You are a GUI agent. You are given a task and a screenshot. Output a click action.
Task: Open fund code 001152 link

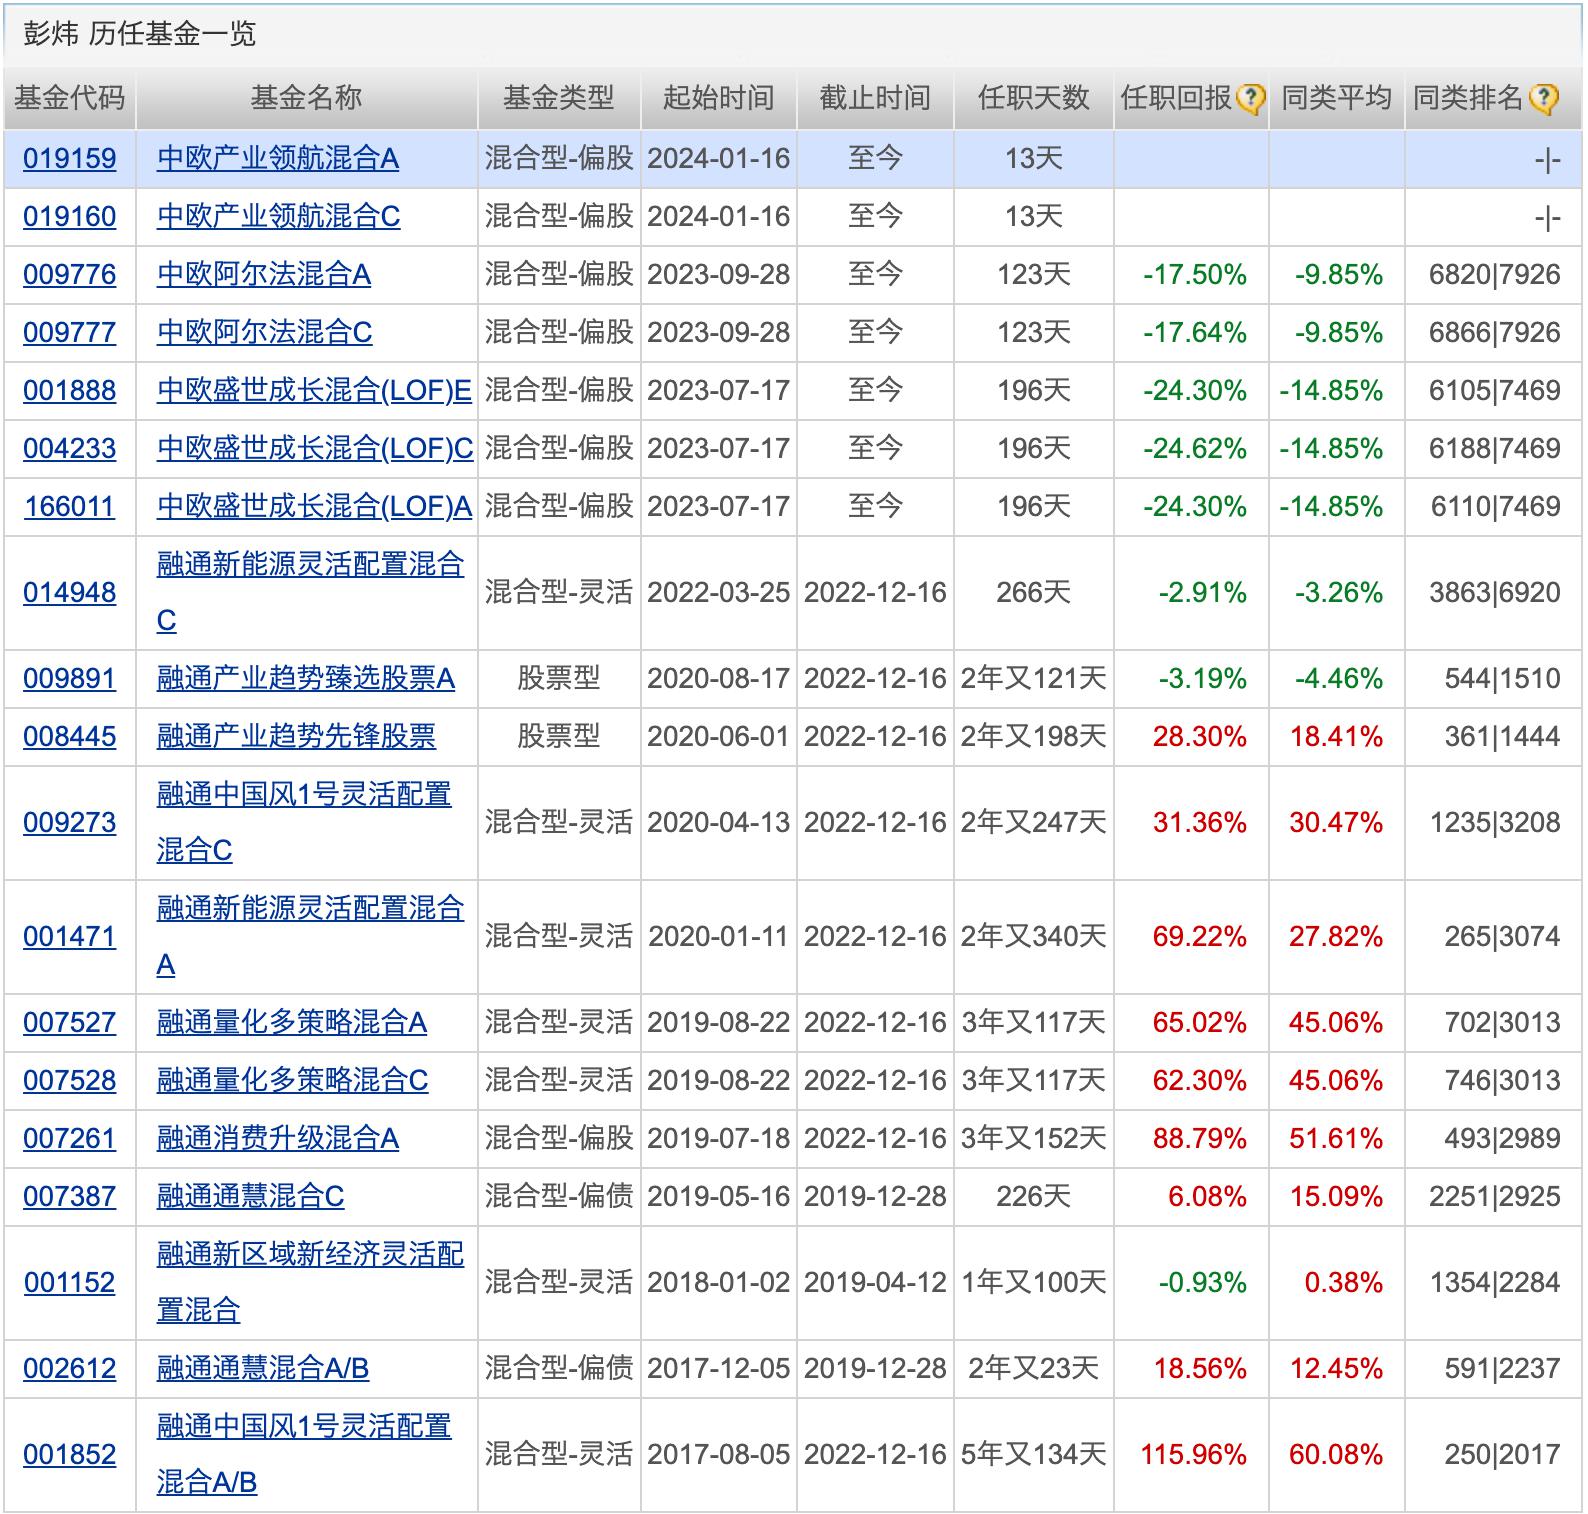69,1283
